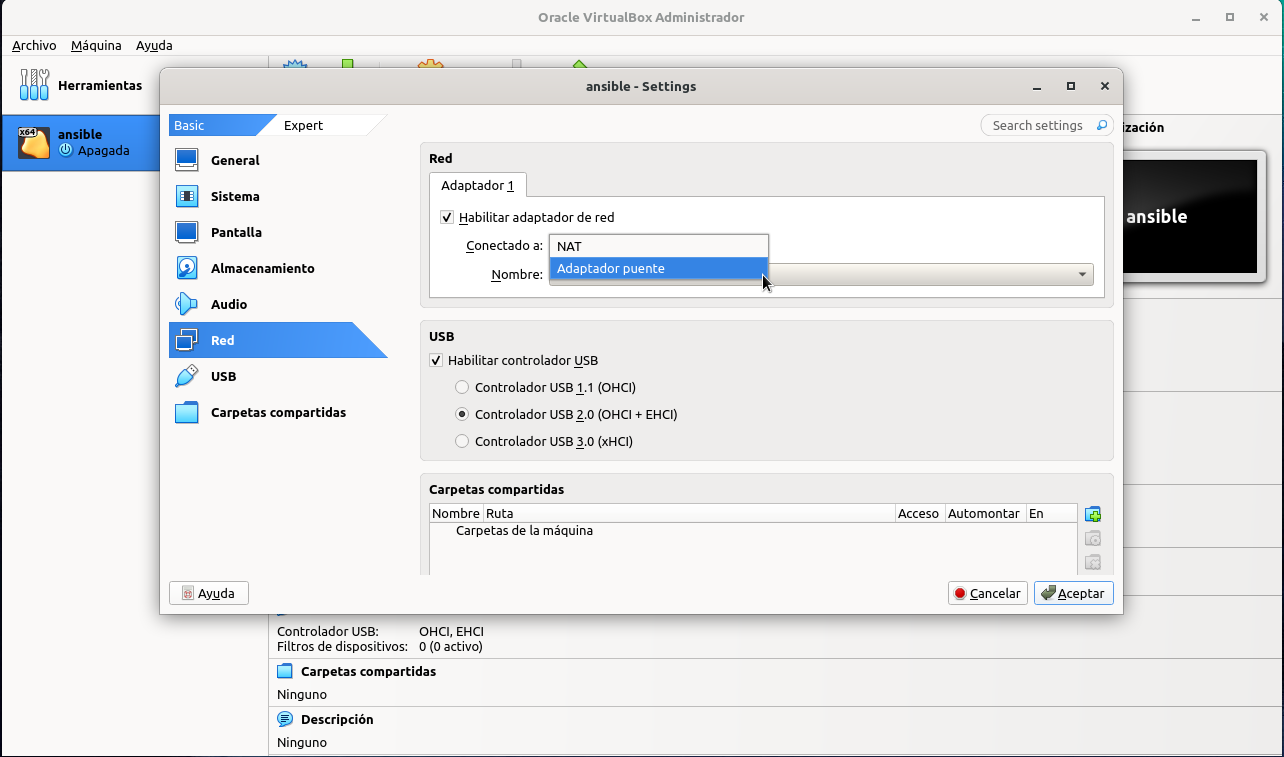Click the Herramientas label in main window
The width and height of the screenshot is (1284, 757).
coord(100,86)
